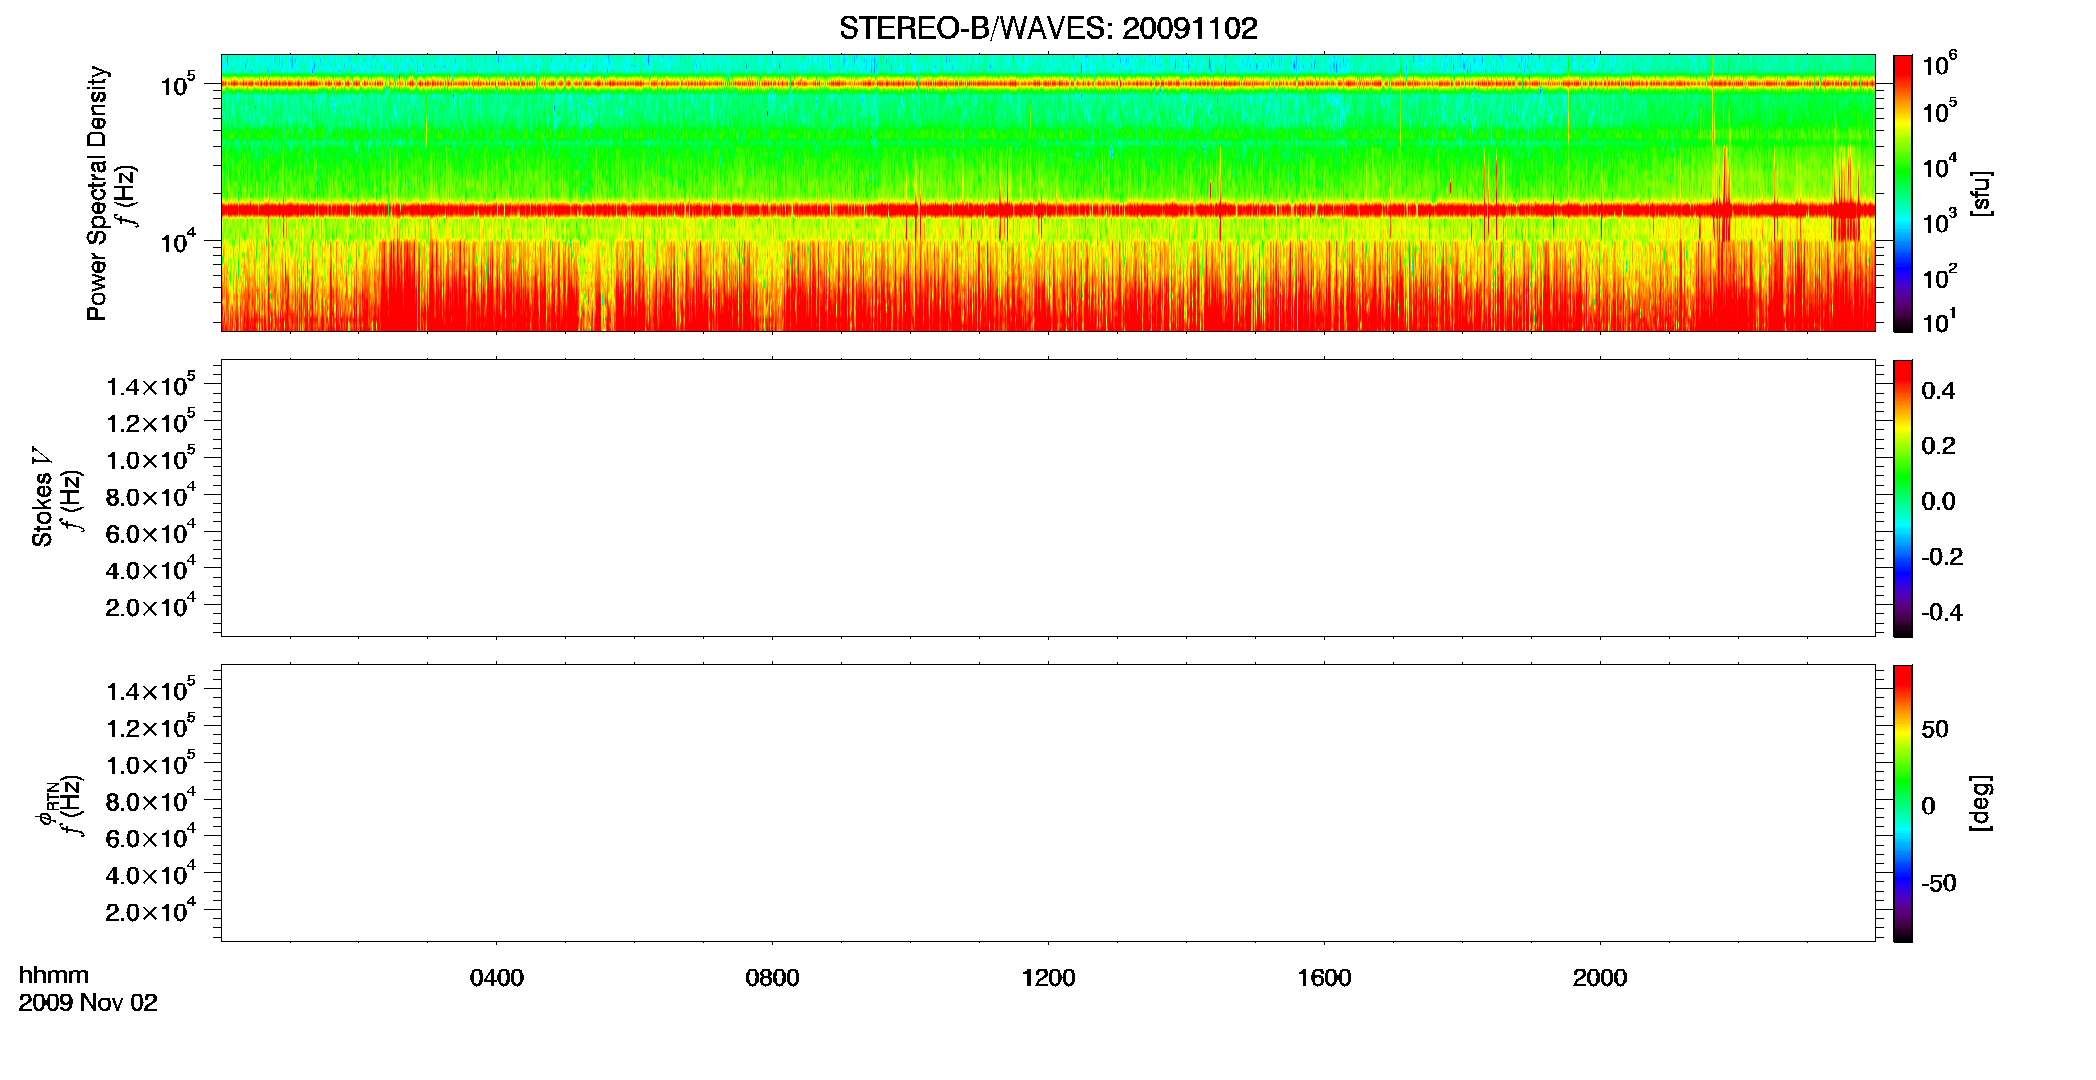The height and width of the screenshot is (1080, 2096).
Task: Click the empty Stokes V plot panel
Action: coord(1048,498)
